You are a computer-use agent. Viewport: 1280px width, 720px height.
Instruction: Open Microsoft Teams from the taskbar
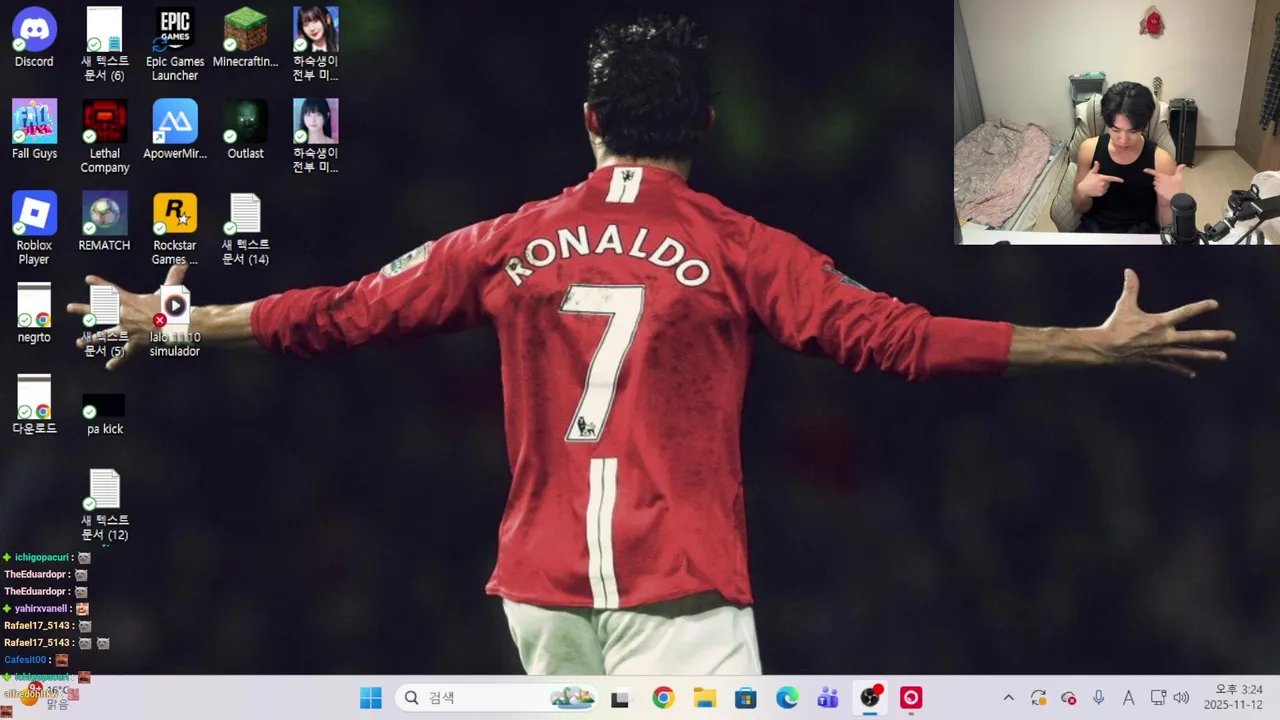point(828,698)
